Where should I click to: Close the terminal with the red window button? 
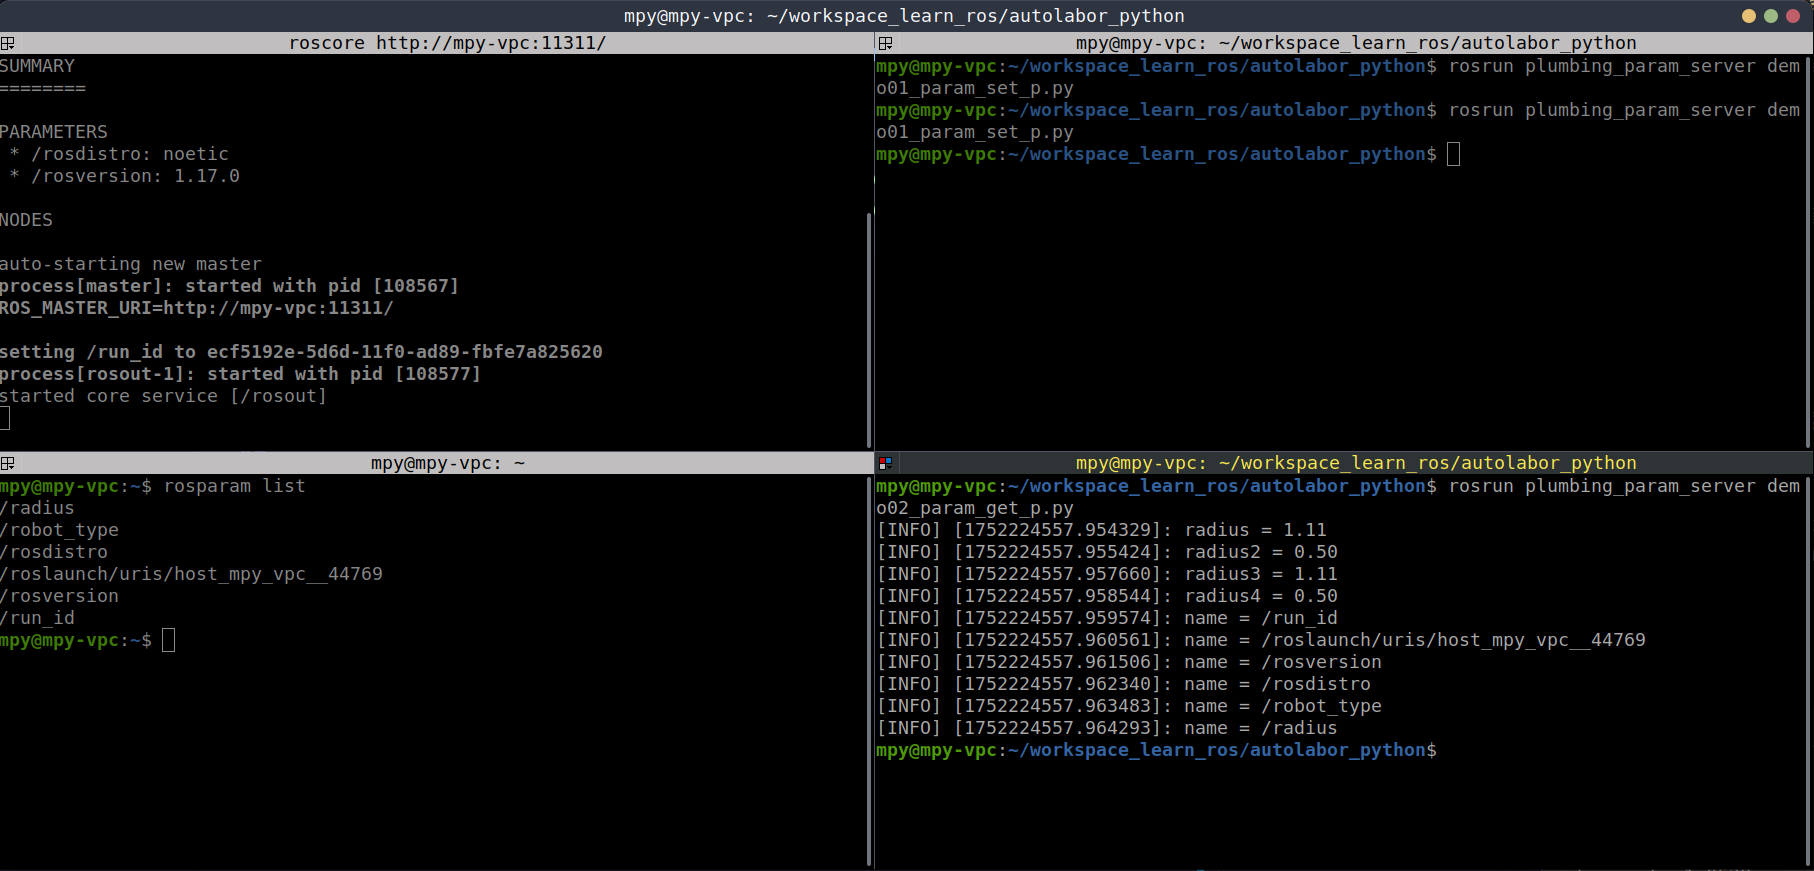click(1793, 16)
